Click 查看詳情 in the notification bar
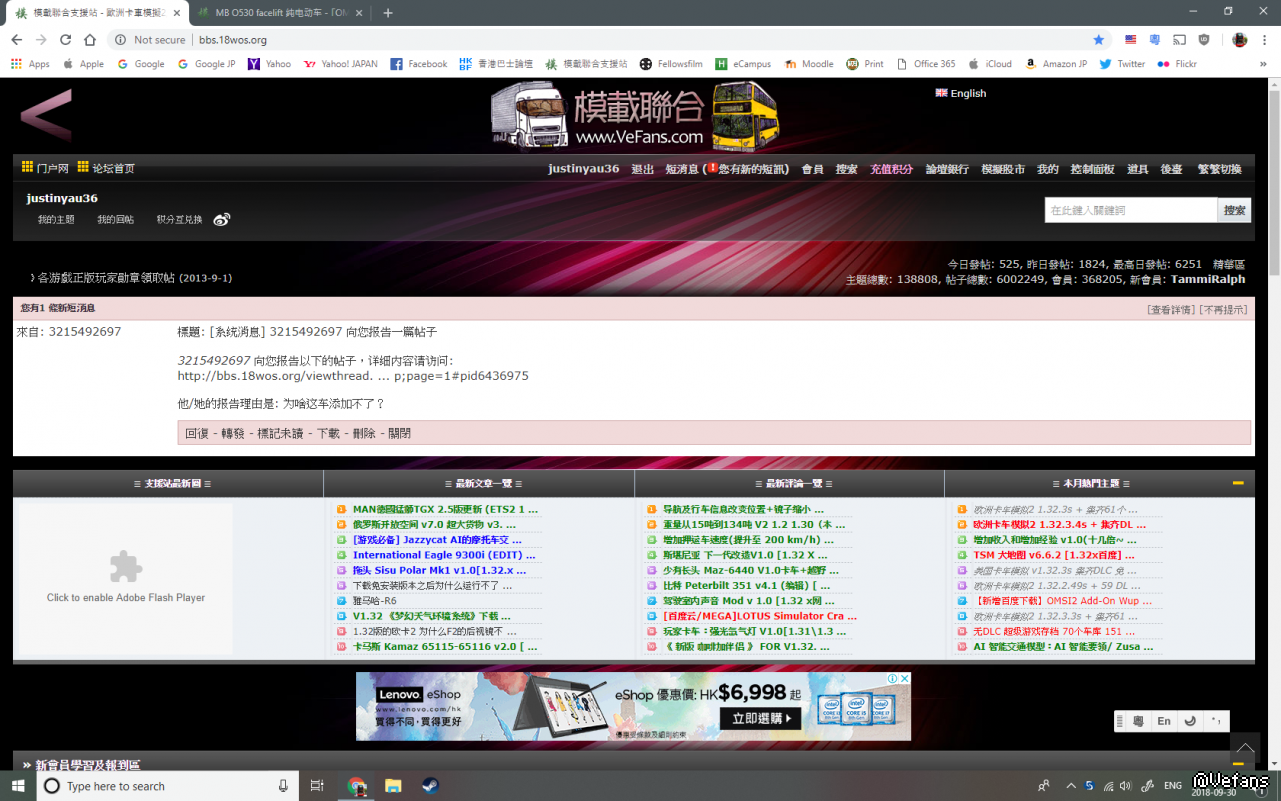1281x801 pixels. [x=1172, y=310]
